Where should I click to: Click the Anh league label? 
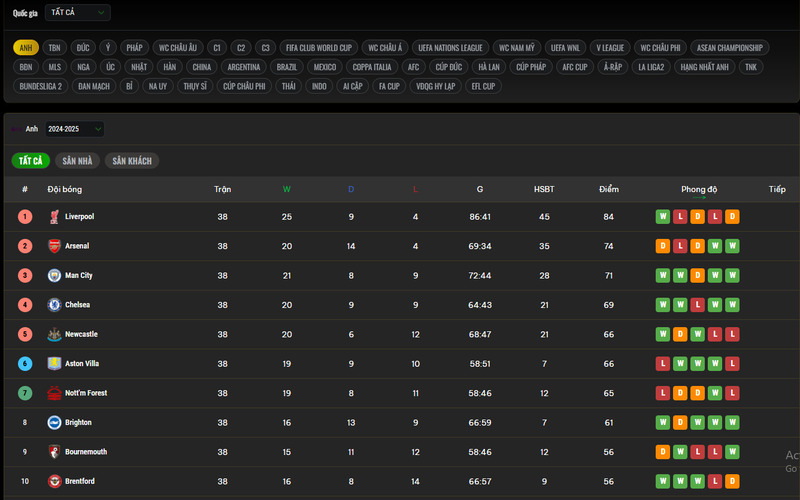coord(32,129)
